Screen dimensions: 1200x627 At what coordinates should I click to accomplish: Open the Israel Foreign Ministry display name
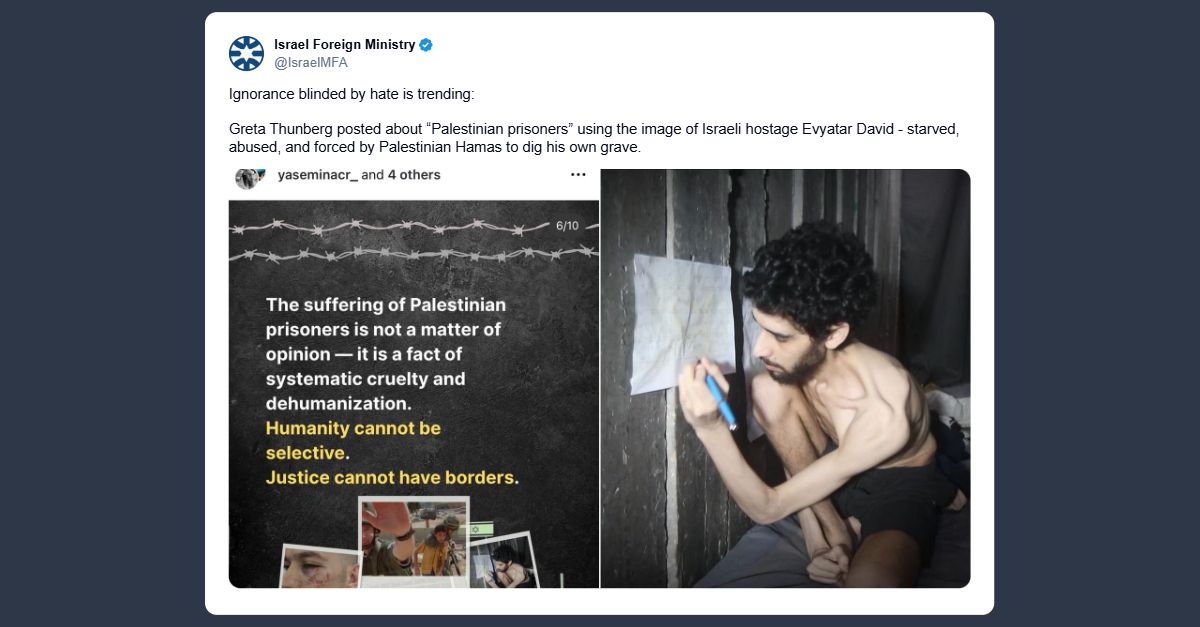(x=344, y=45)
